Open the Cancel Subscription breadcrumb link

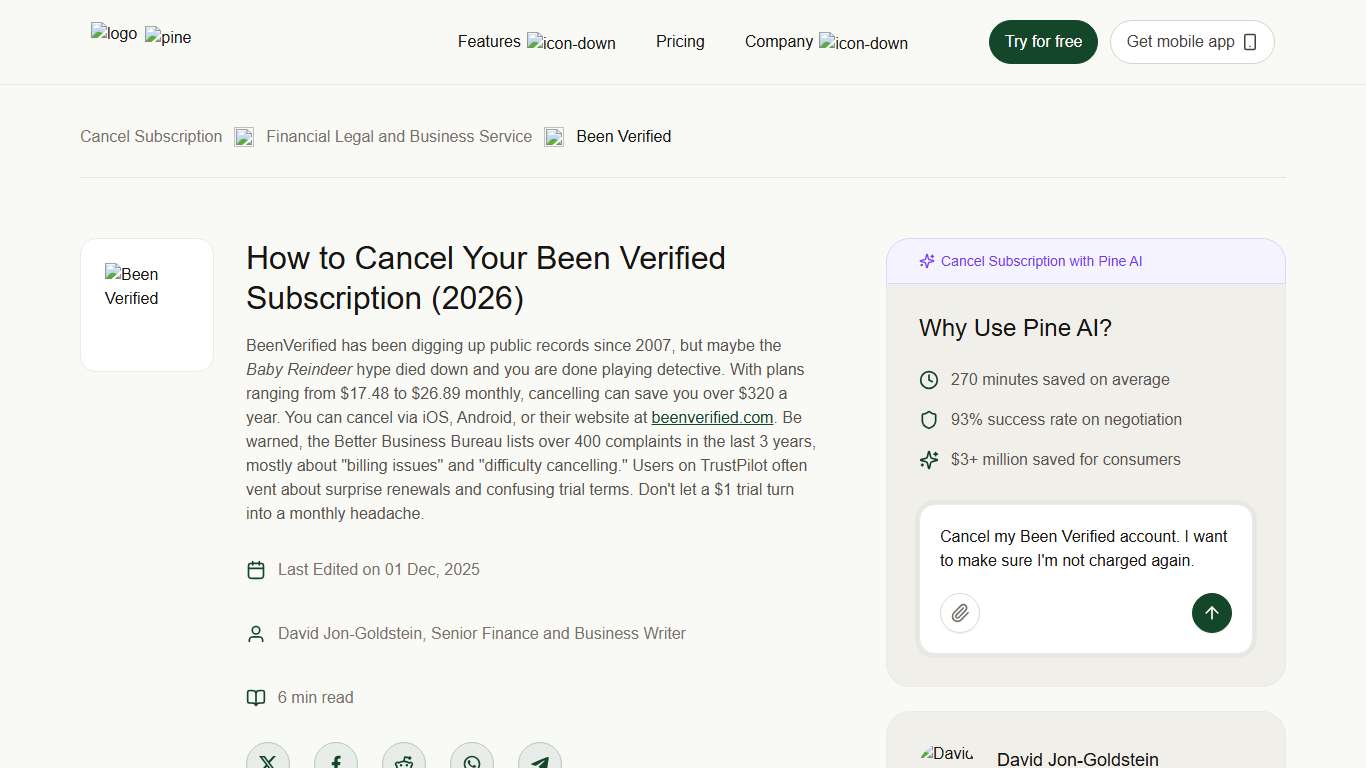tap(150, 136)
